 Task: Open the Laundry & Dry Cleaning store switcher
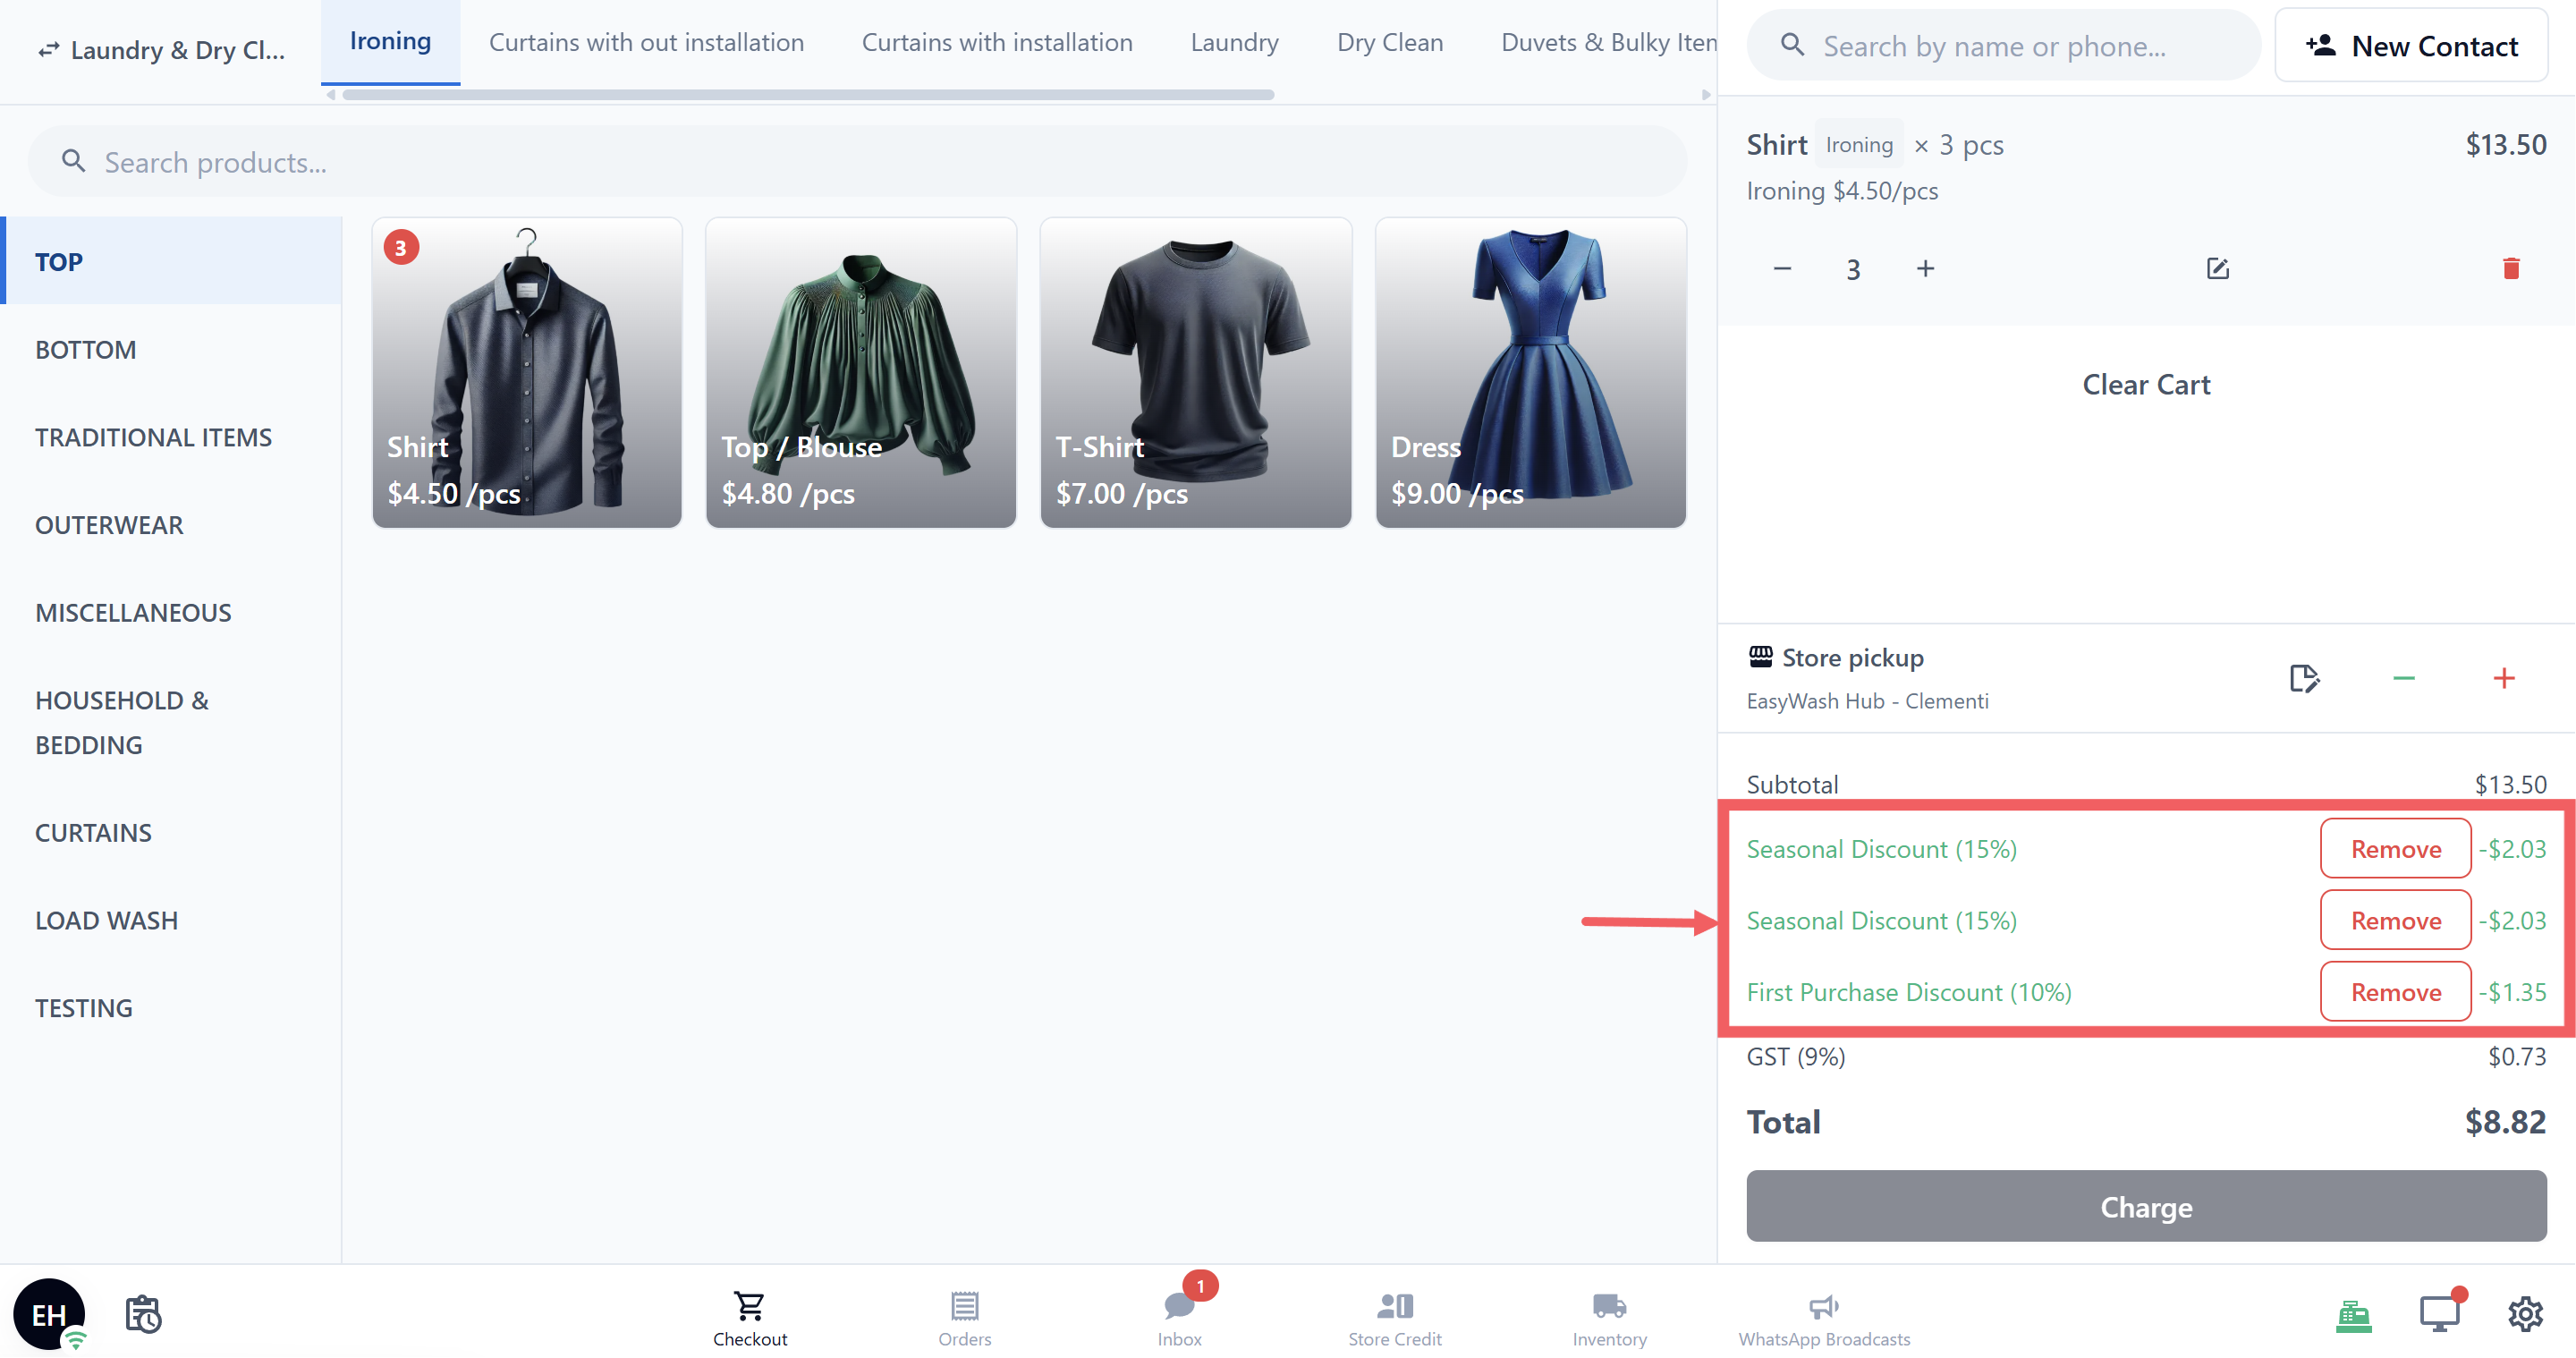(x=161, y=49)
